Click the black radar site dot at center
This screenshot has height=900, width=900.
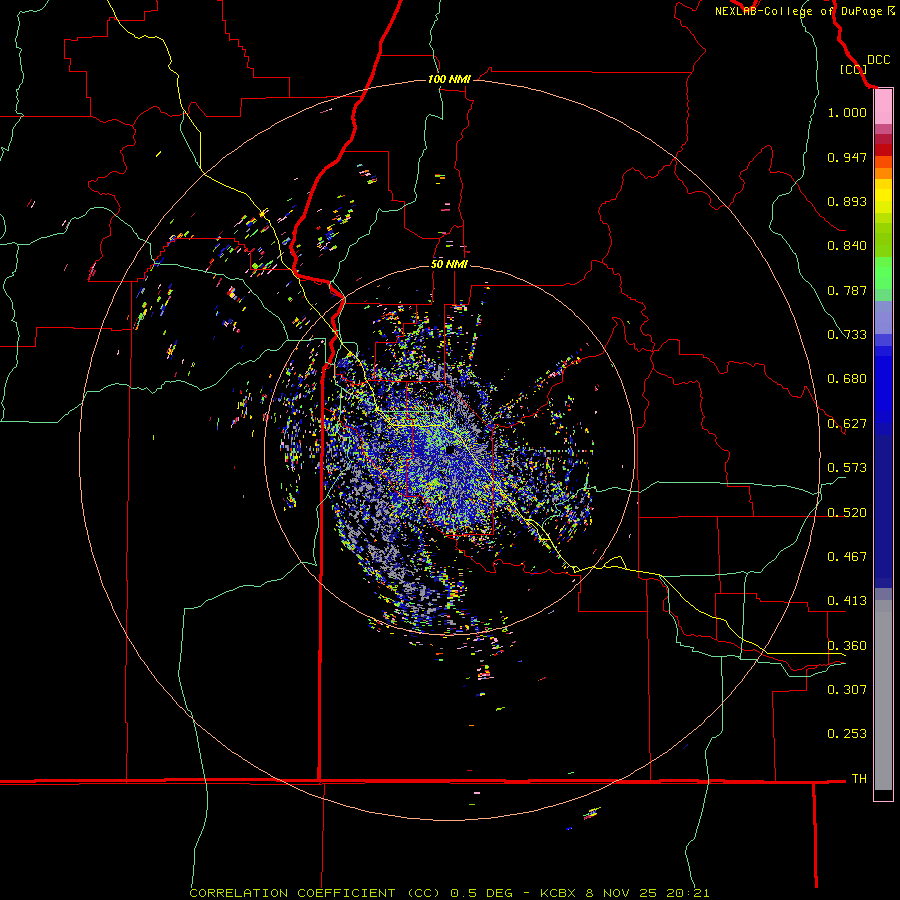(451, 450)
